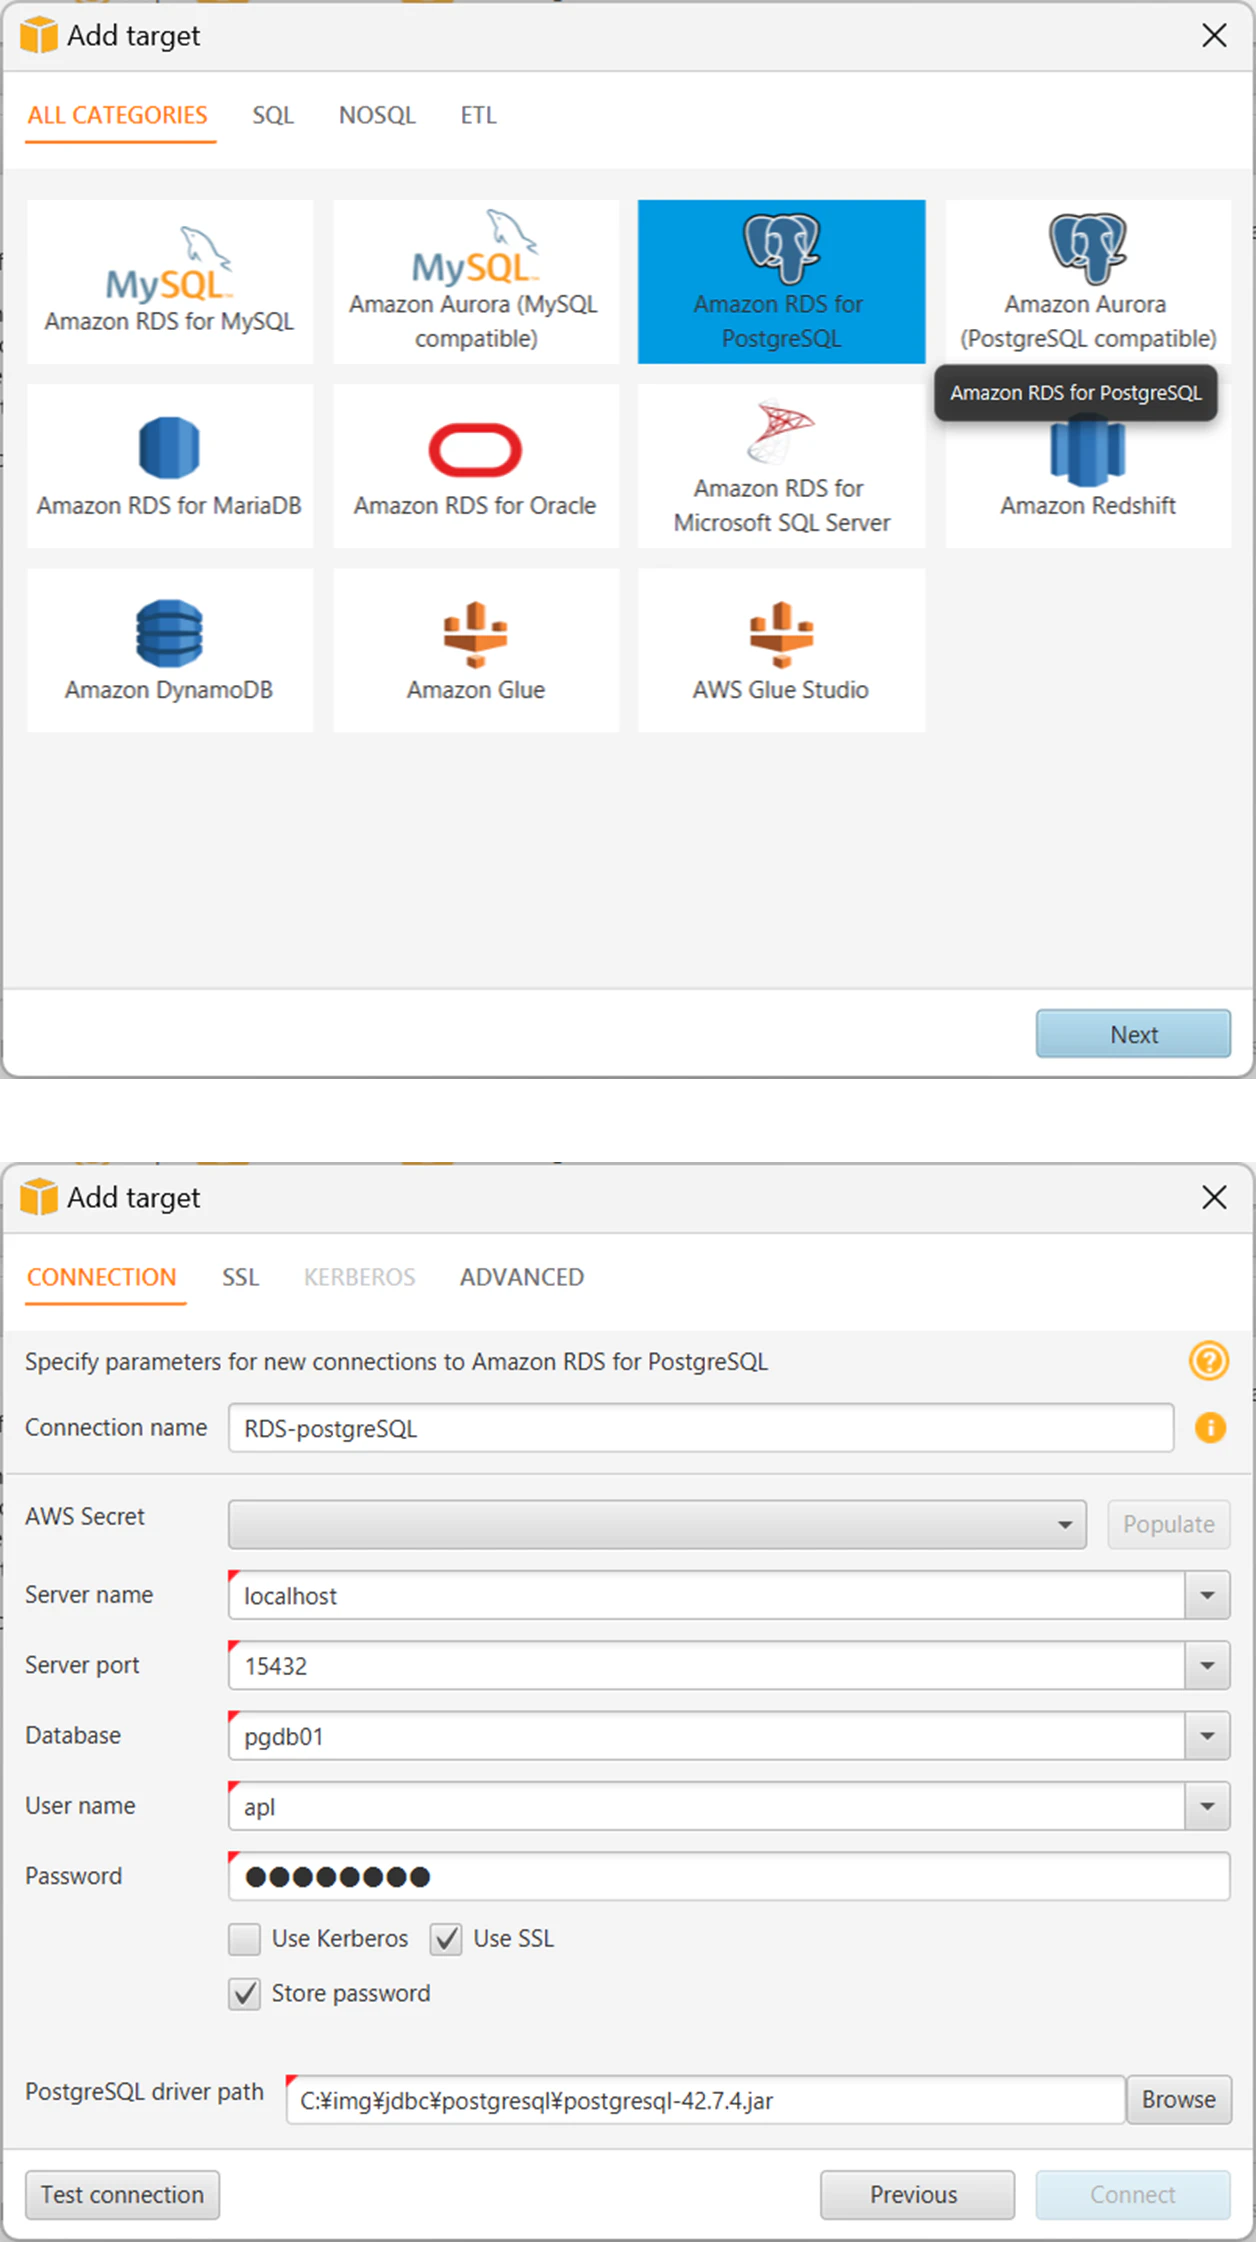This screenshot has height=2242, width=1256.
Task: Select Amazon RDS for MariaDB tile
Action: pos(170,465)
